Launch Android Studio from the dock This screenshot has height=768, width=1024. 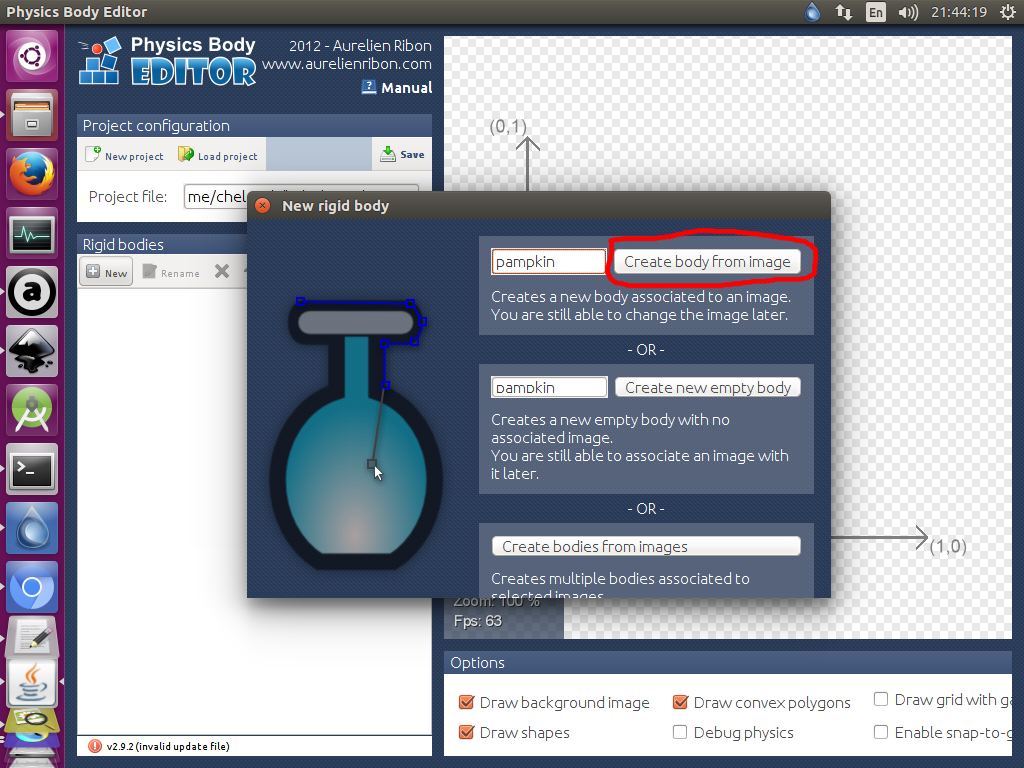pos(32,410)
